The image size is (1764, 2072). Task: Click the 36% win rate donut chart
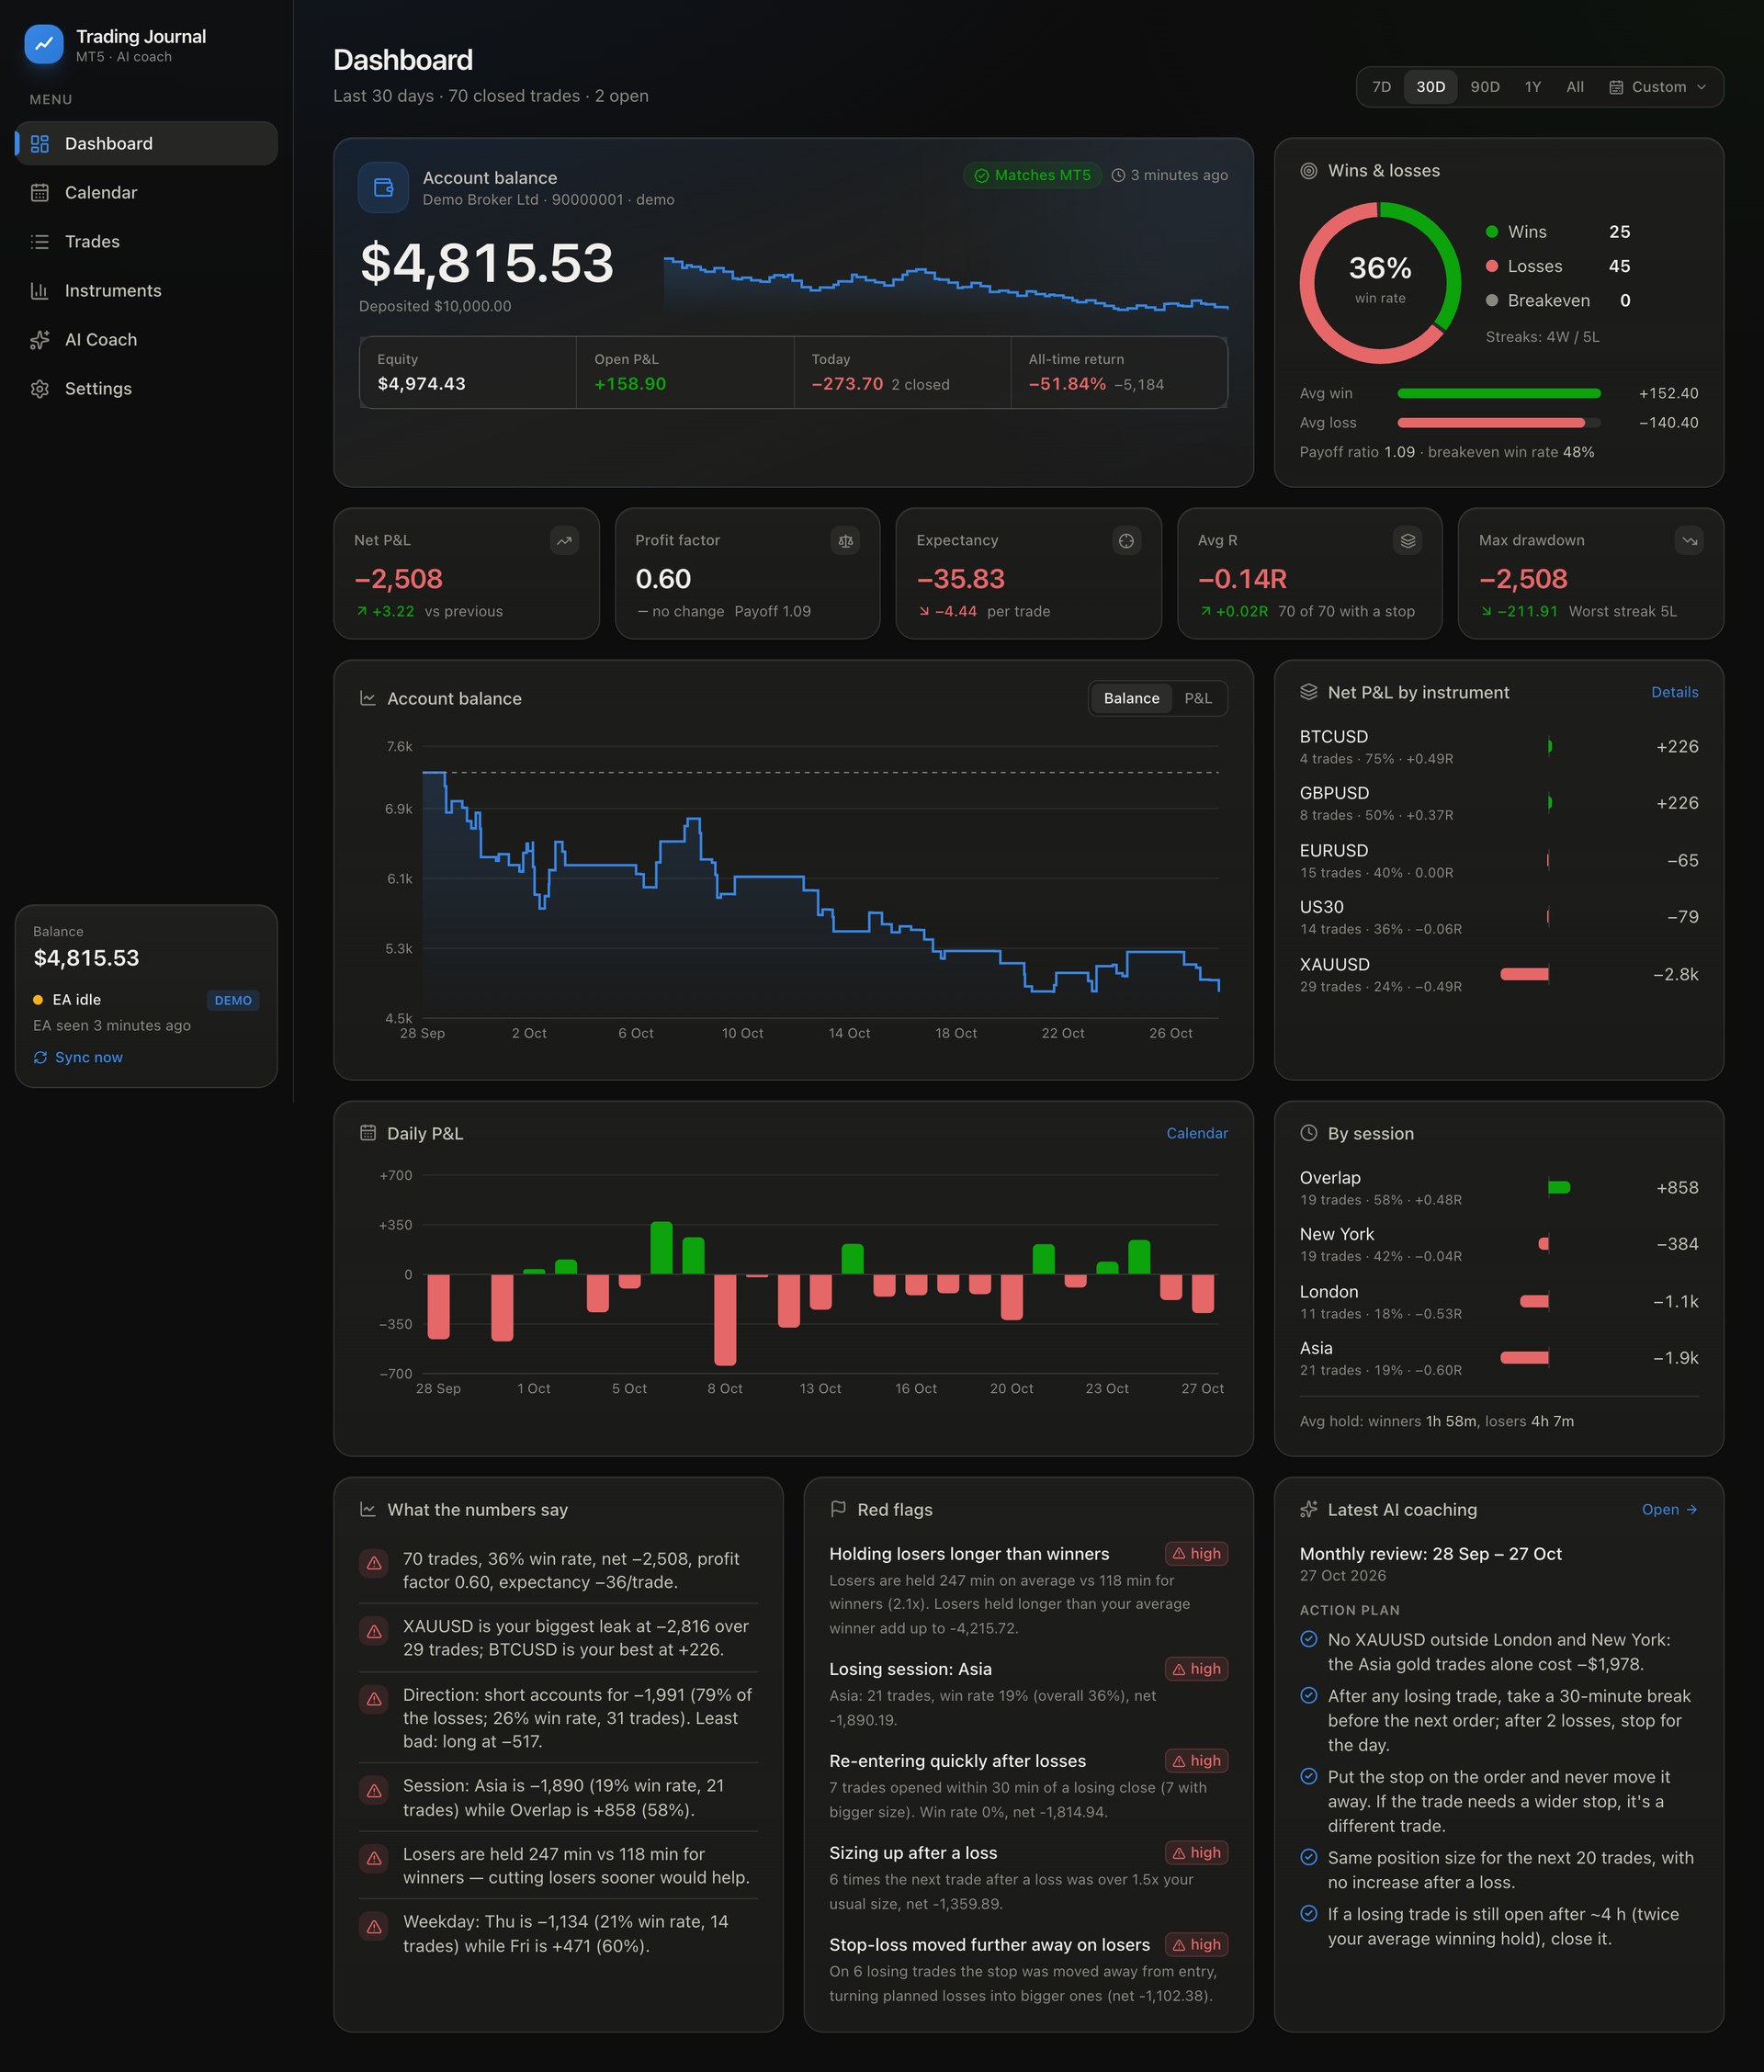pos(1380,282)
